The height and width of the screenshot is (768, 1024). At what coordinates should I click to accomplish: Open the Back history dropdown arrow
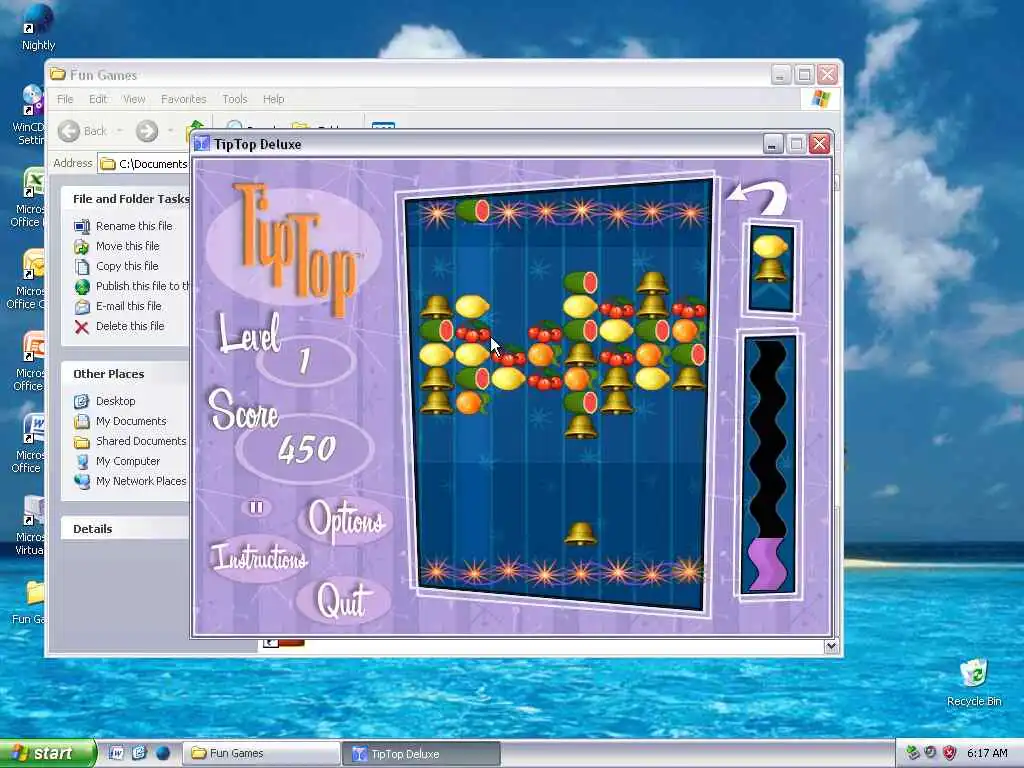(120, 131)
